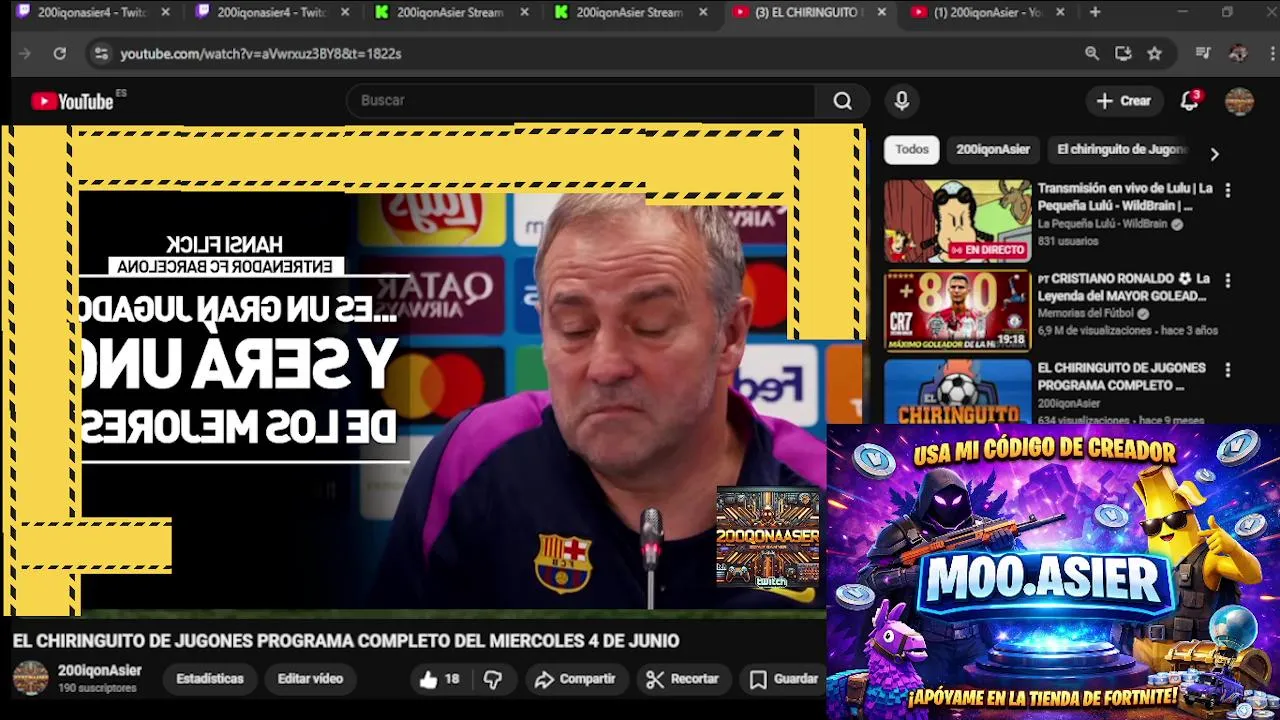Close the (3) EL CHIRINGUITO tab
This screenshot has width=1280, height=720.
point(881,12)
